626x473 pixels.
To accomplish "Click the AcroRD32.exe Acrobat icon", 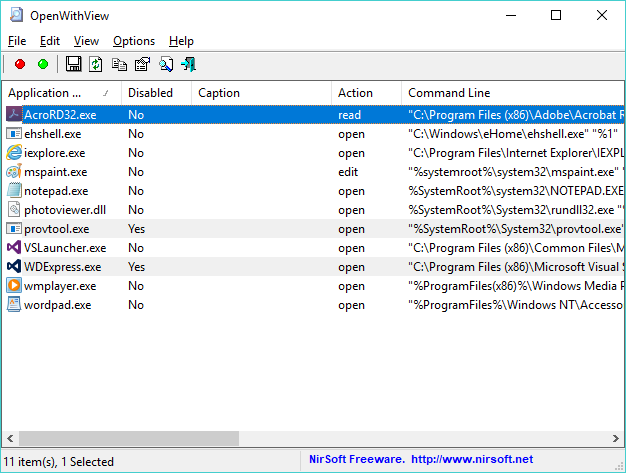I will coord(14,115).
